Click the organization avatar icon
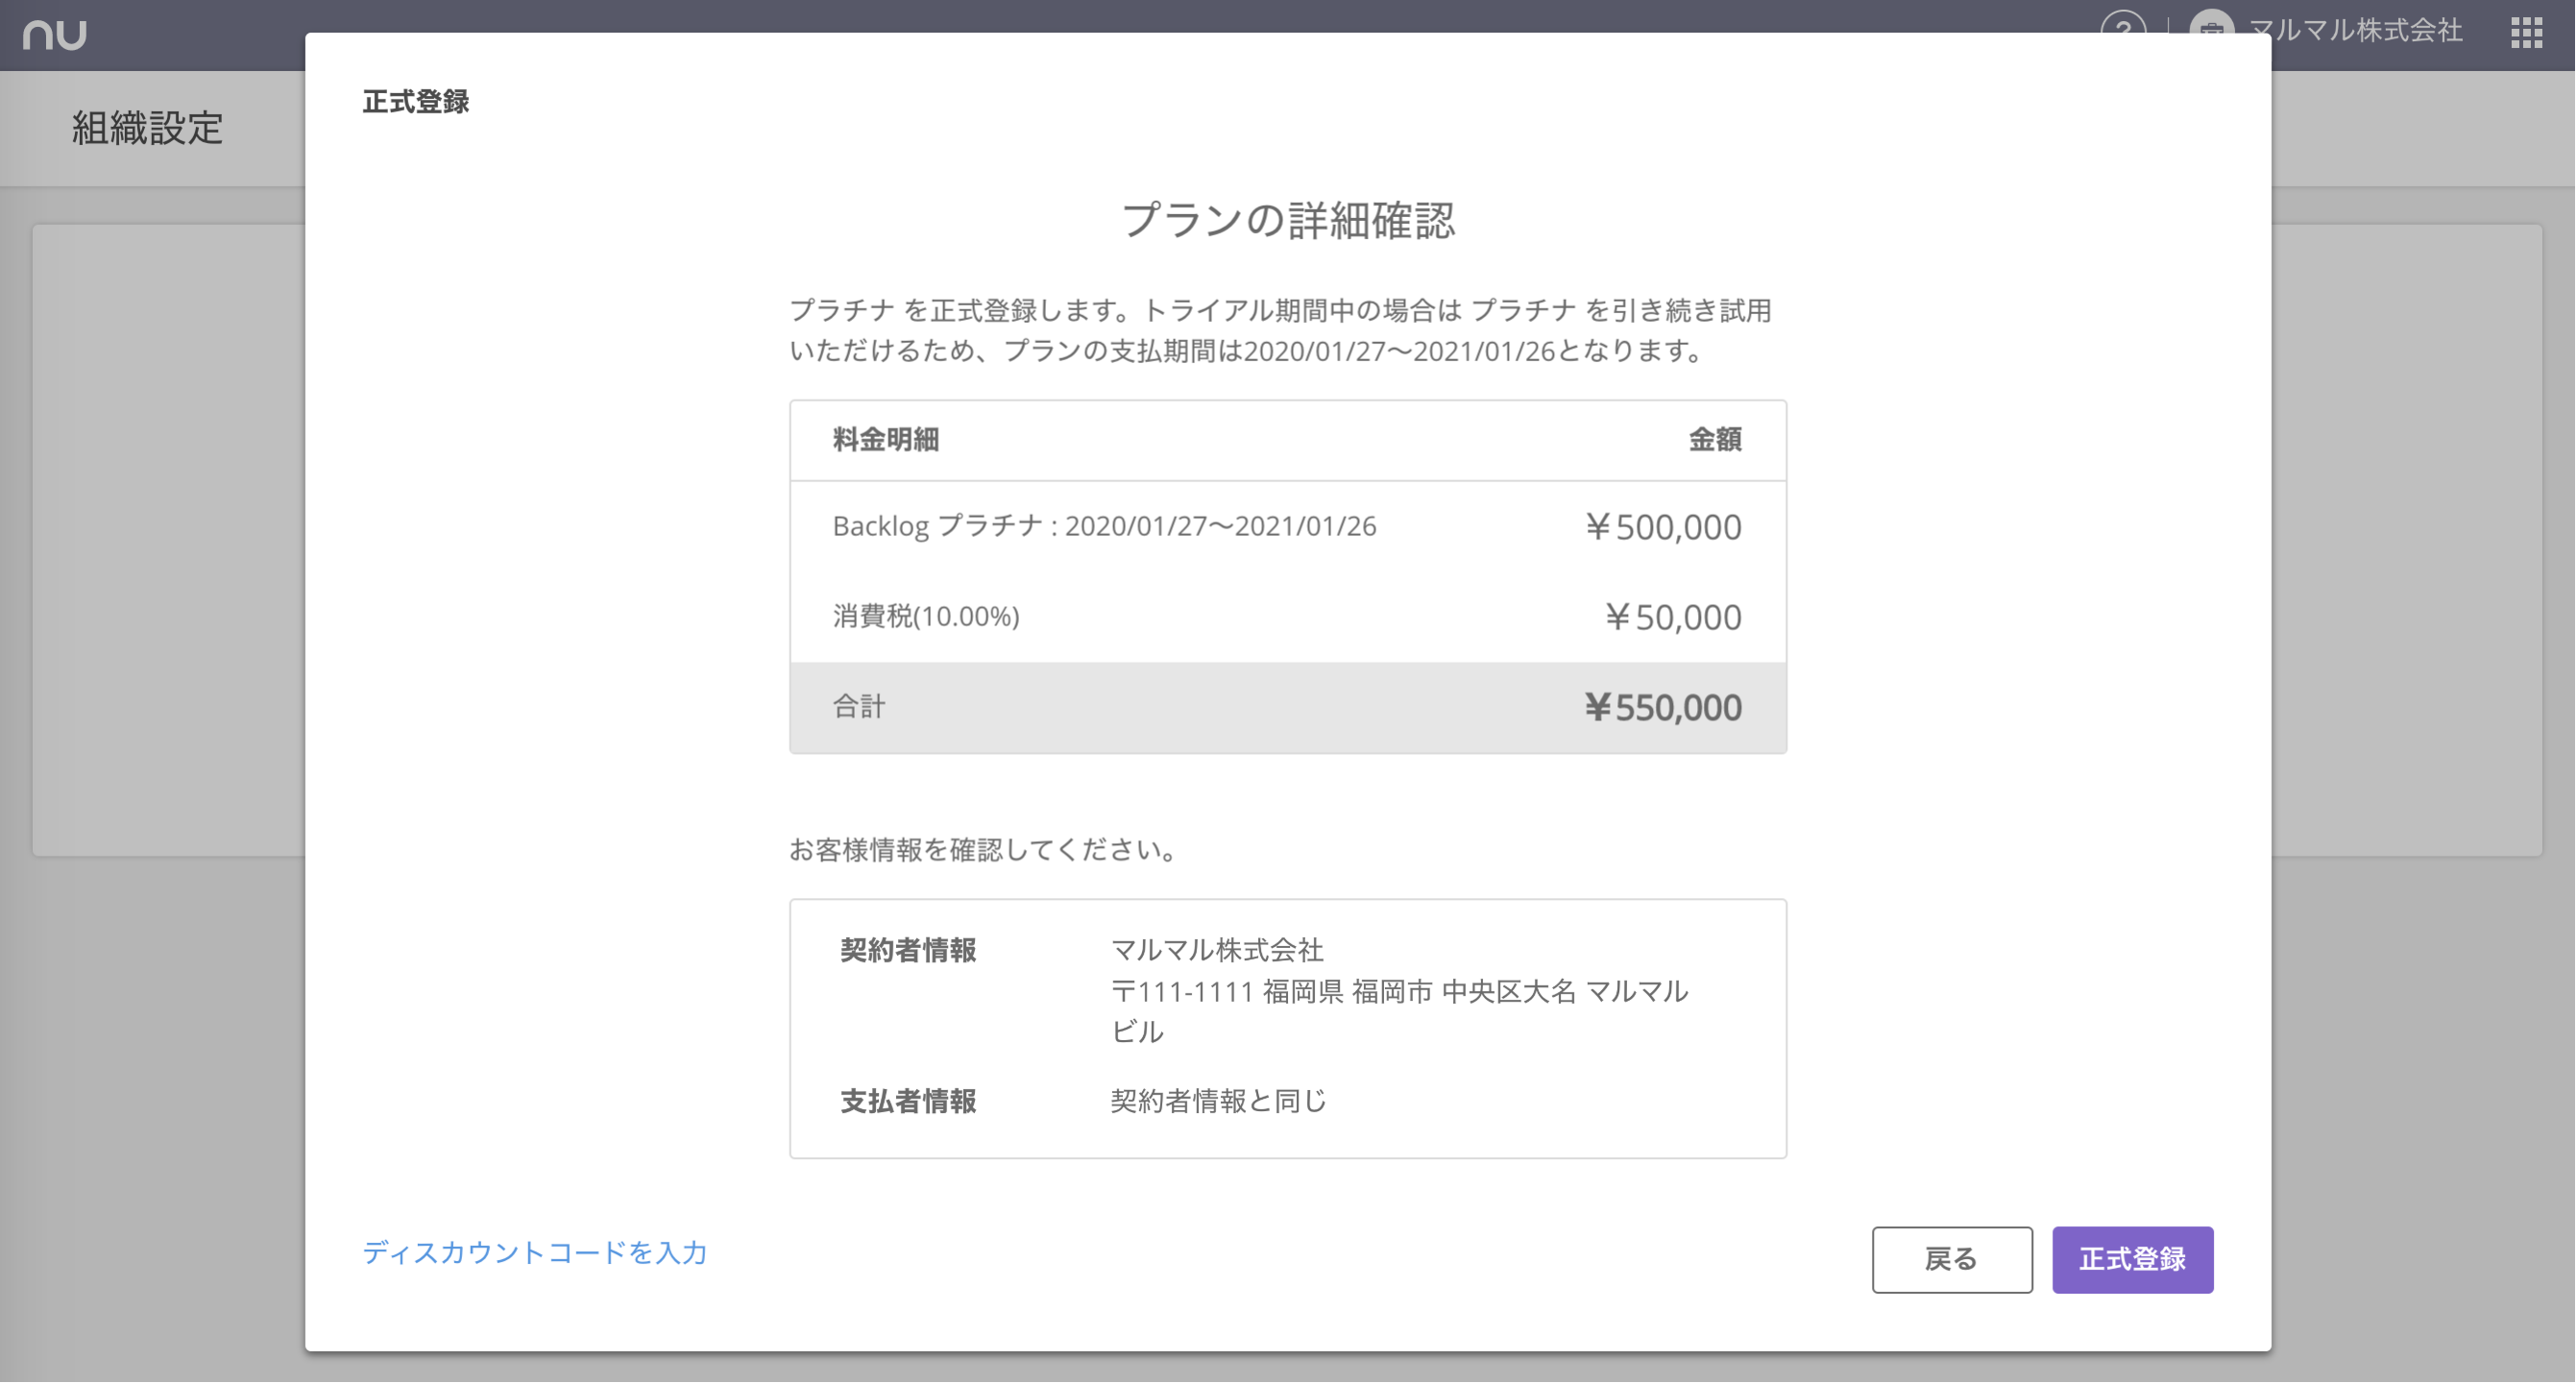This screenshot has width=2576, height=1383. coord(2211,22)
